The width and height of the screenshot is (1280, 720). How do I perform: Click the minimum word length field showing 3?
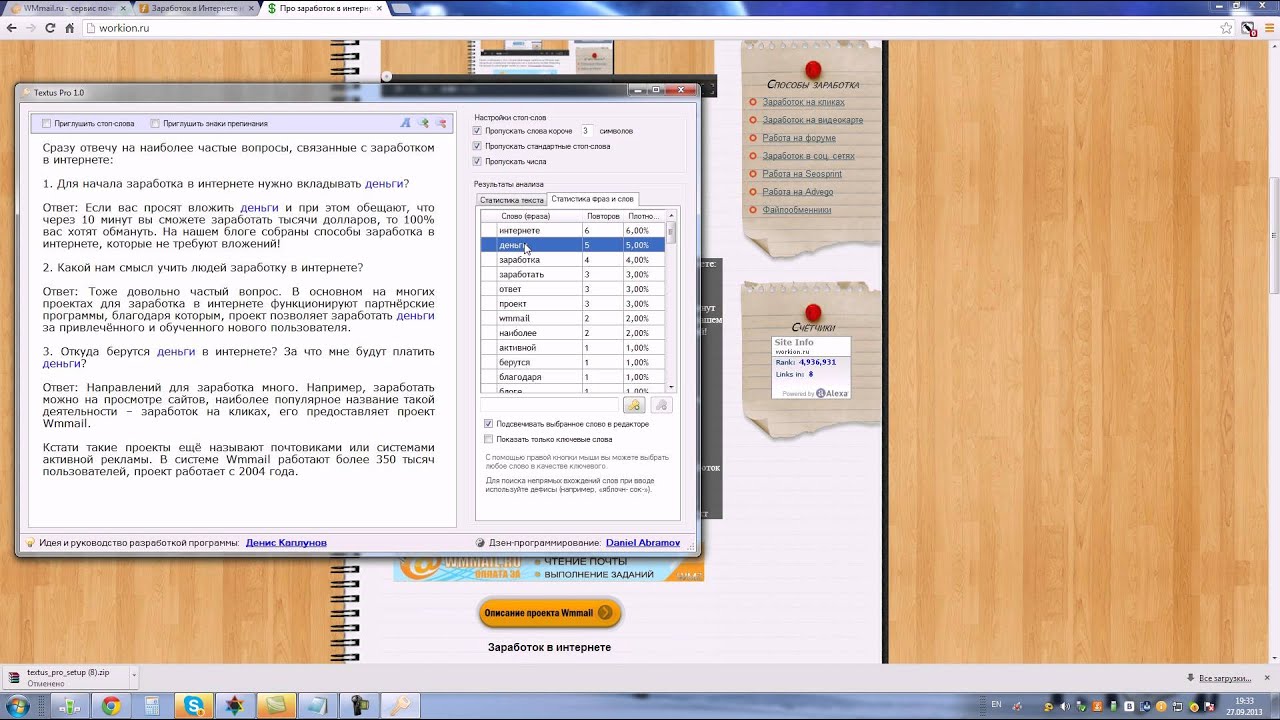pos(586,131)
